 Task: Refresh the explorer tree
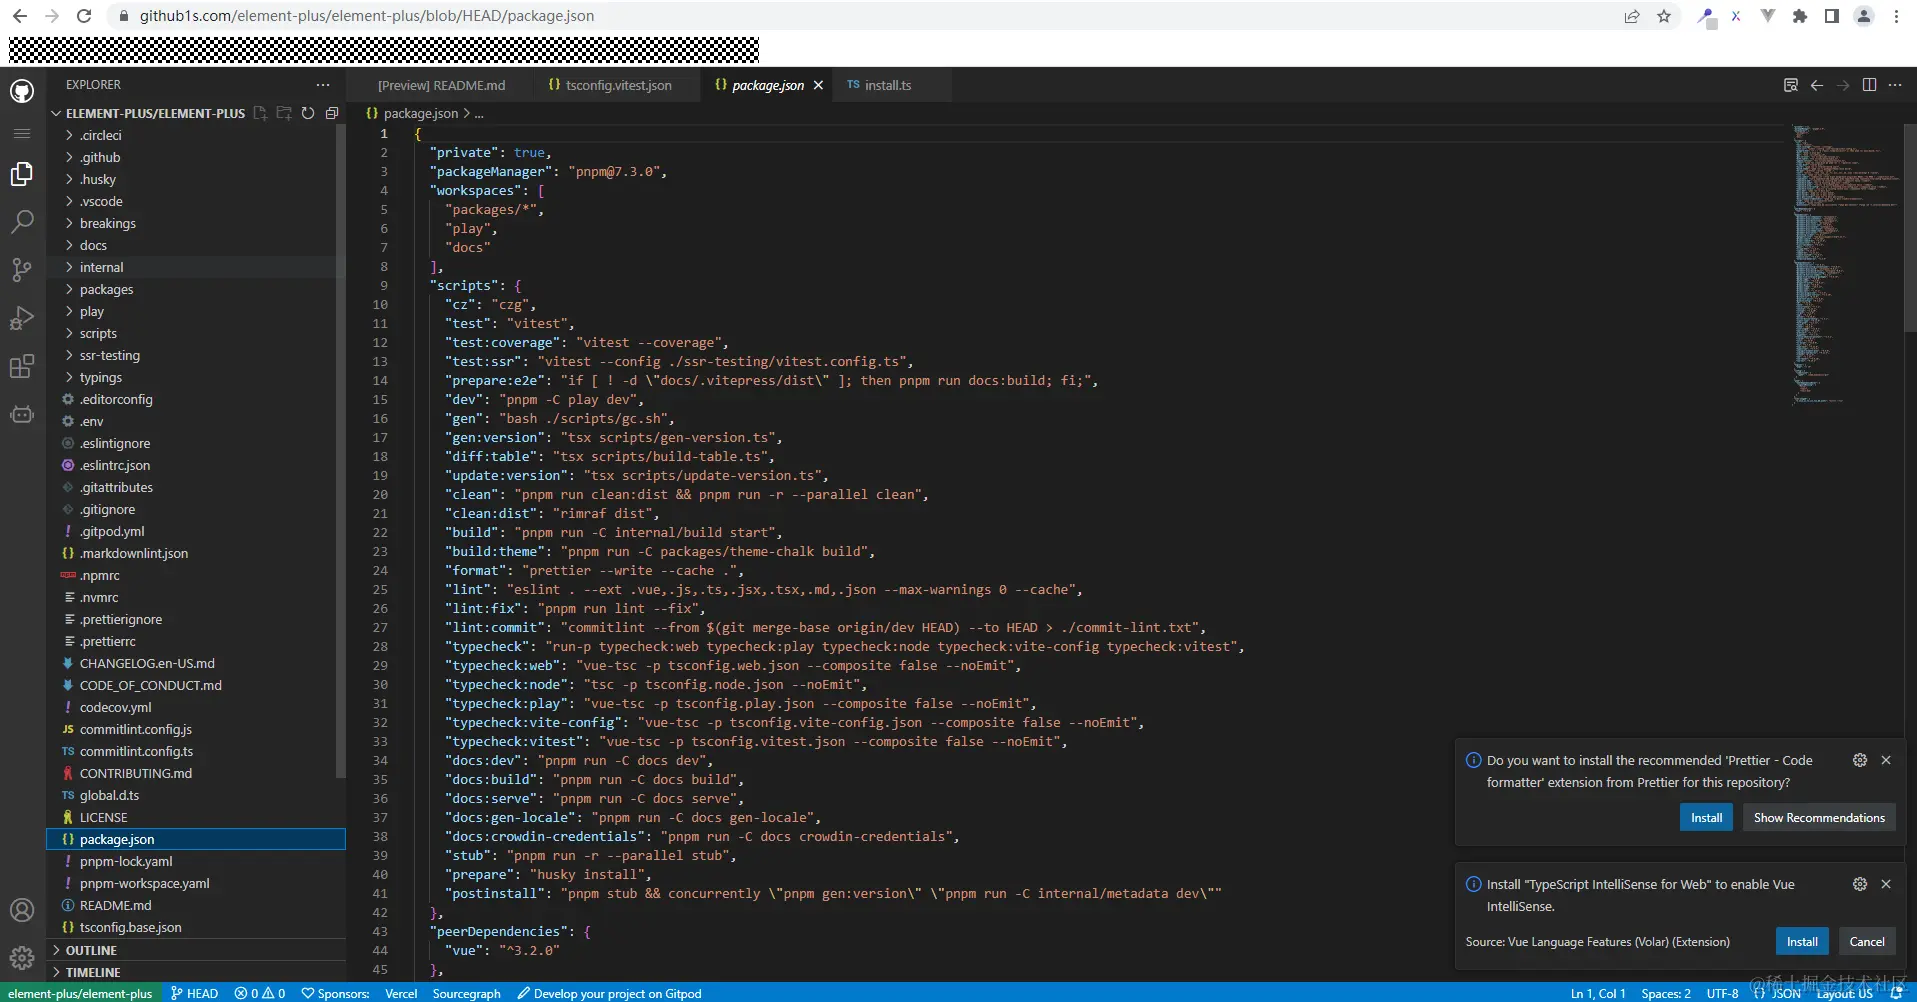(308, 113)
